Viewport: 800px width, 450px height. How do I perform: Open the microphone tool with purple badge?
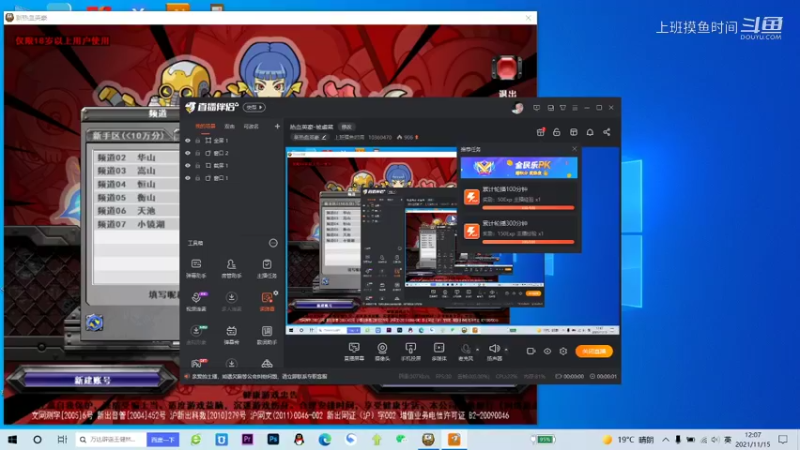coord(196,301)
